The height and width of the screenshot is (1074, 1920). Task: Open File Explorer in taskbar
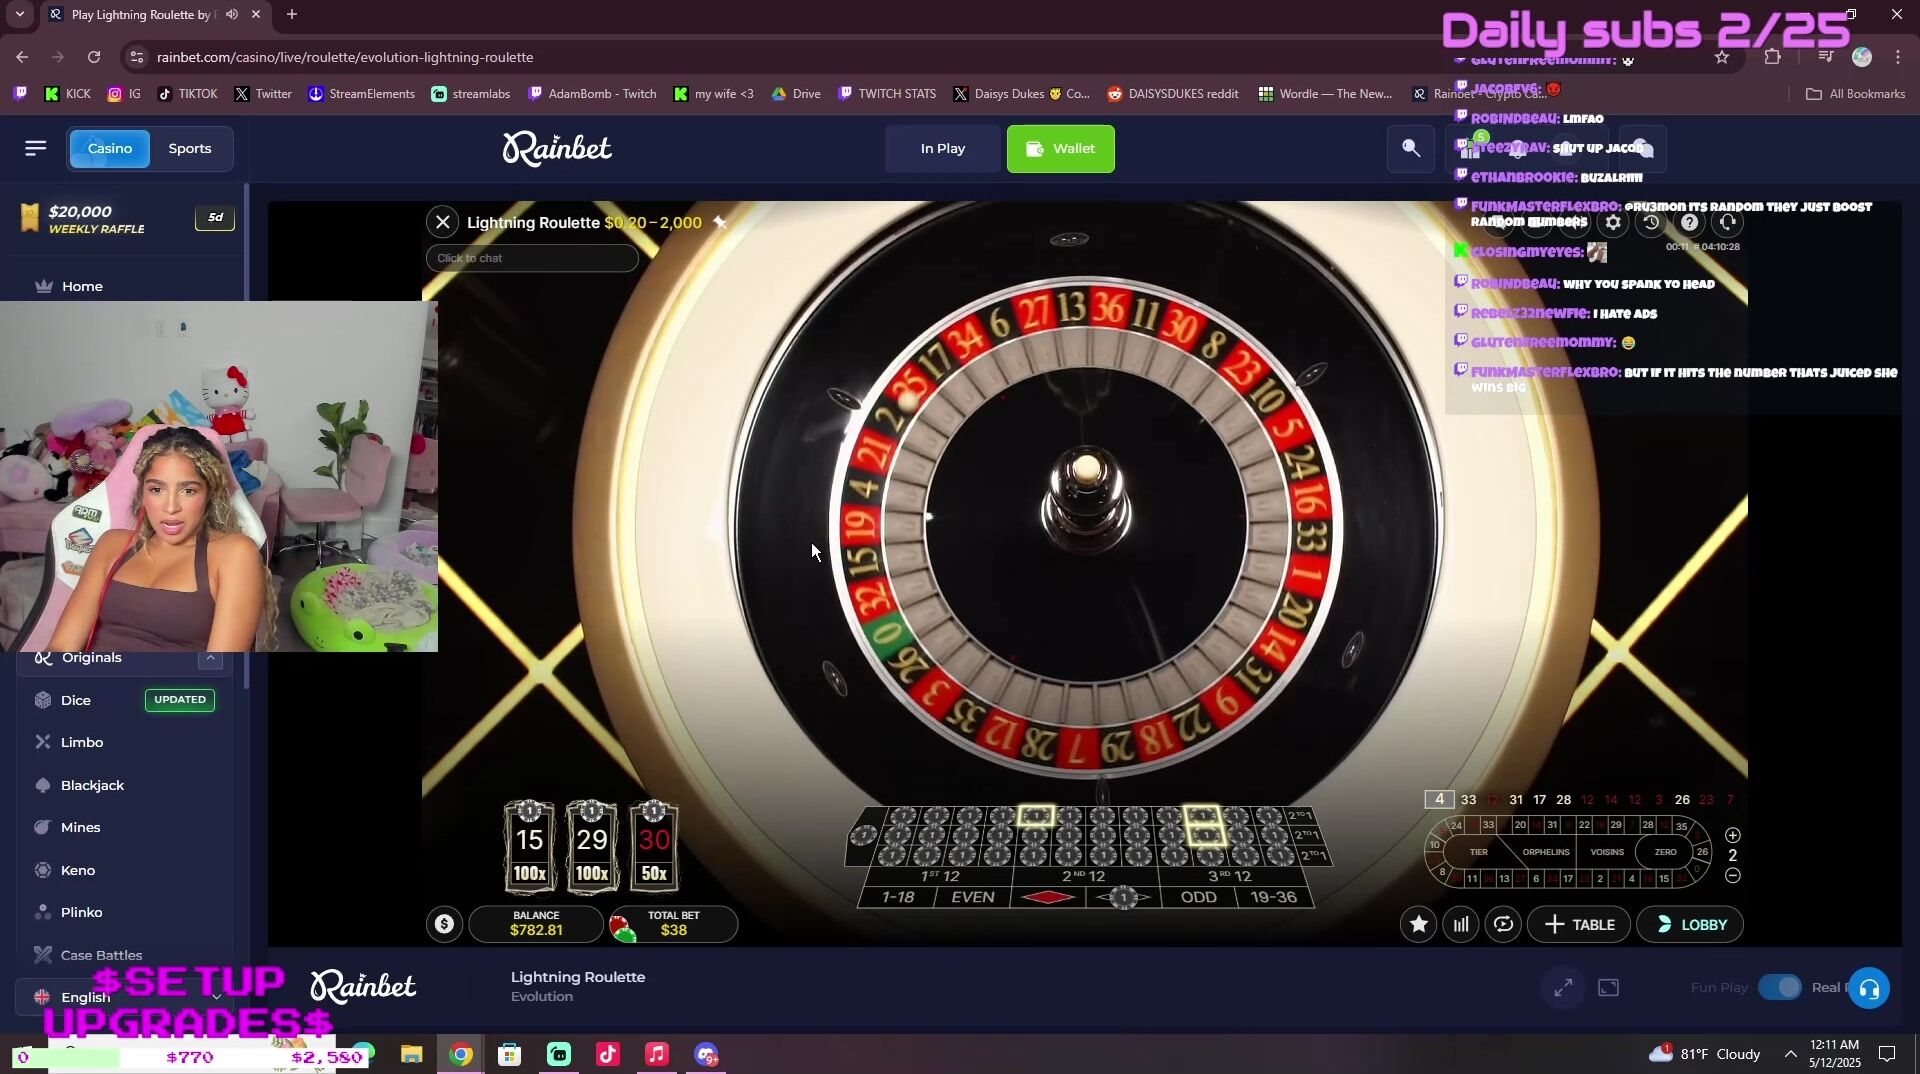point(411,1055)
